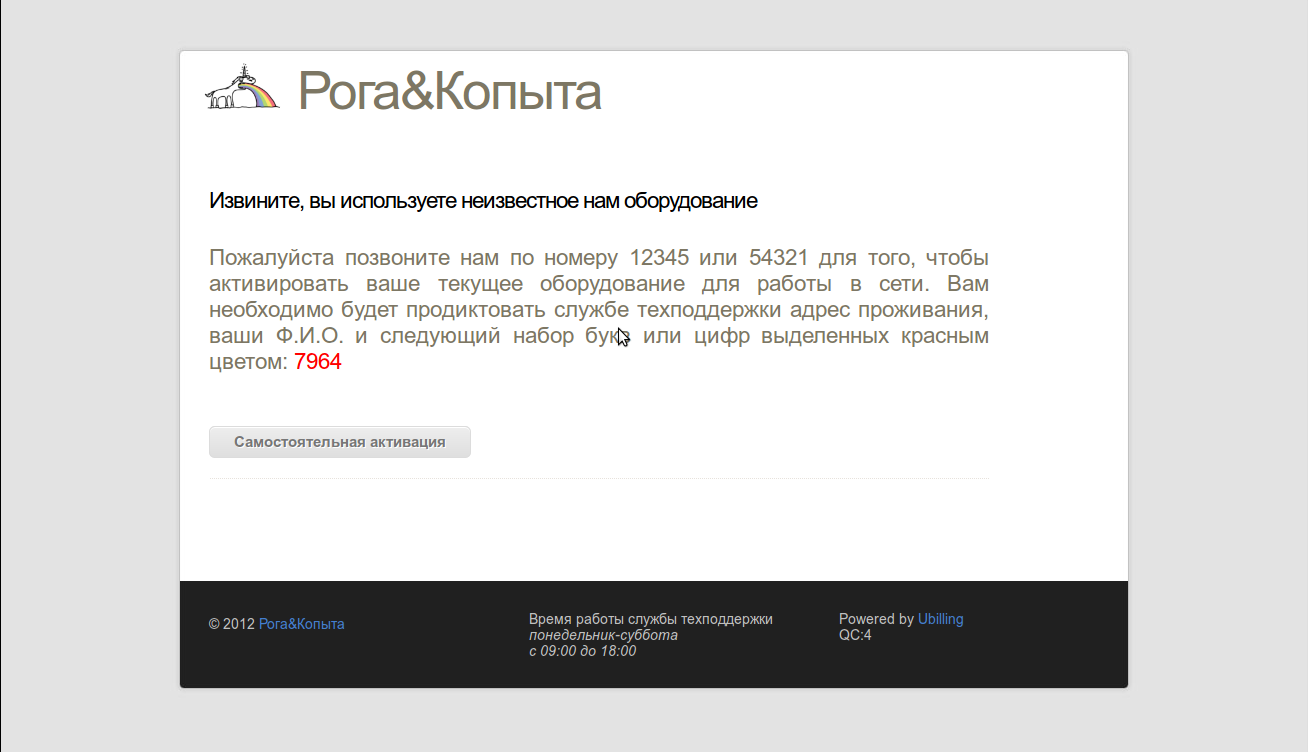The width and height of the screenshot is (1308, 752).
Task: Click the word цветом before the red code
Action: pos(247,362)
